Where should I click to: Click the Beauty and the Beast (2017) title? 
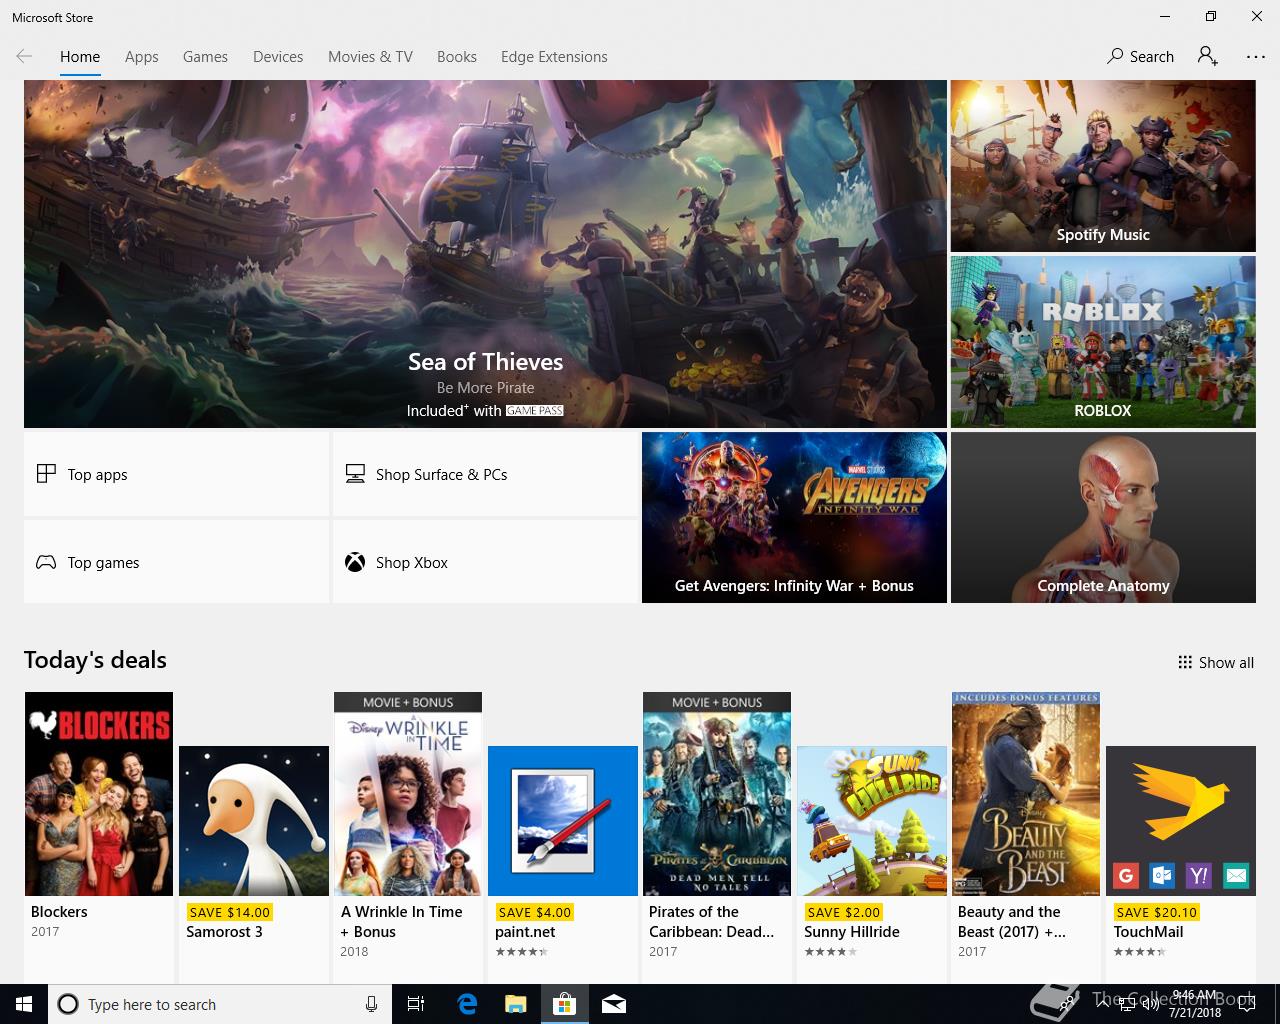(x=1012, y=922)
